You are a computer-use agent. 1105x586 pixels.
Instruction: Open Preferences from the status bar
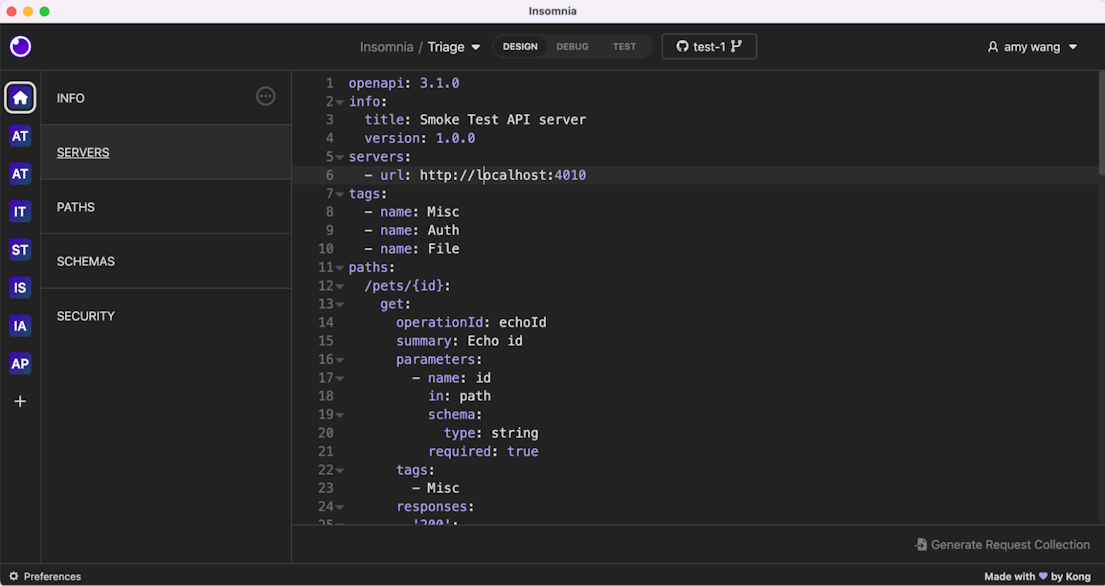[45, 577]
